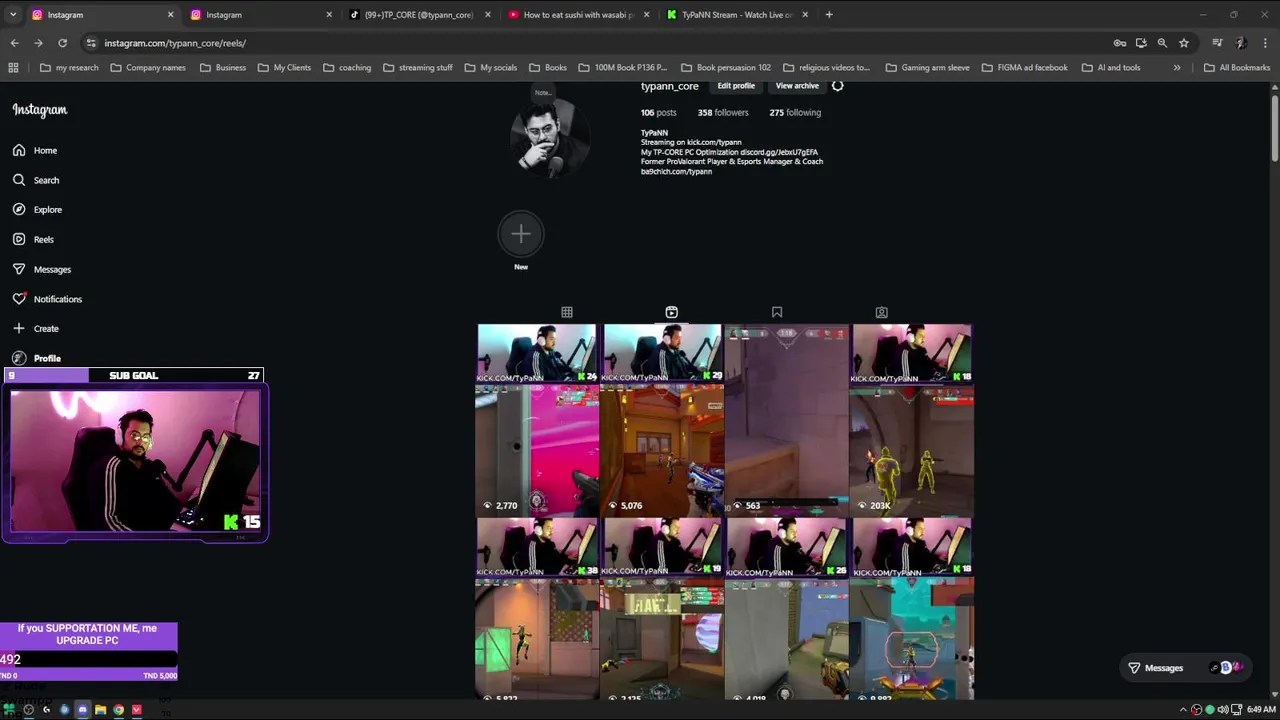This screenshot has width=1280, height=720.
Task: Open browser zoom icon in address bar
Action: pos(1162,43)
